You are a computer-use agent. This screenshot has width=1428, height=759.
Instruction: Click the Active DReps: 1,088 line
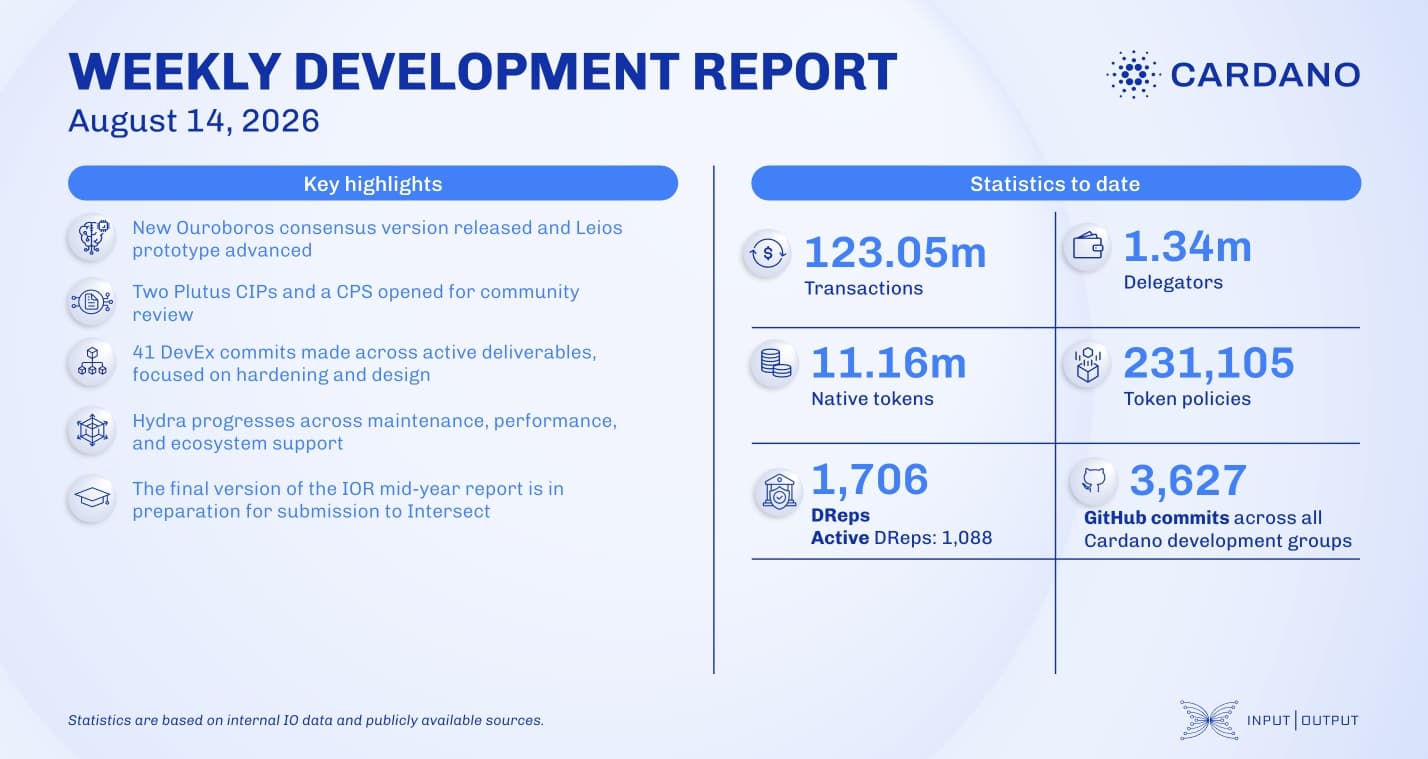(902, 538)
